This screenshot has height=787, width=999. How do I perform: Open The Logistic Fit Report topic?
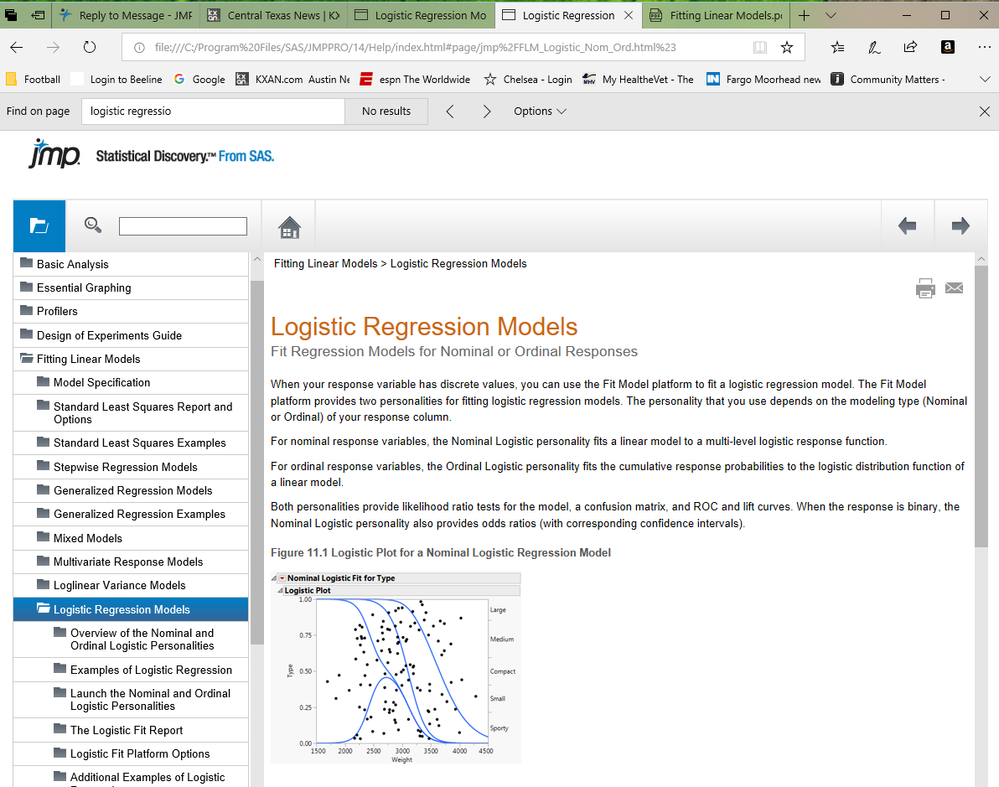pos(131,730)
